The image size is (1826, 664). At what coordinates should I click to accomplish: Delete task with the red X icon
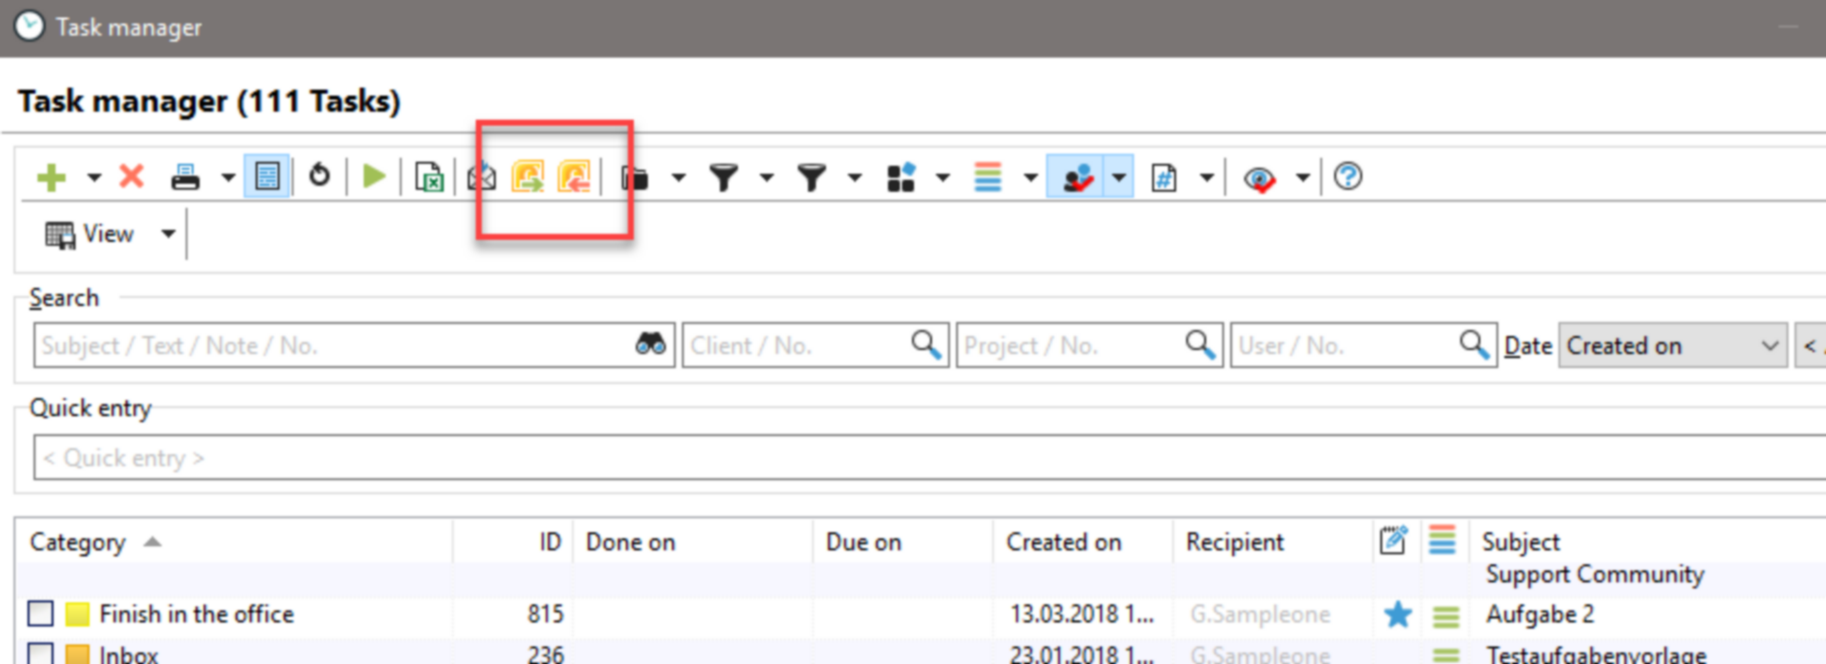131,177
